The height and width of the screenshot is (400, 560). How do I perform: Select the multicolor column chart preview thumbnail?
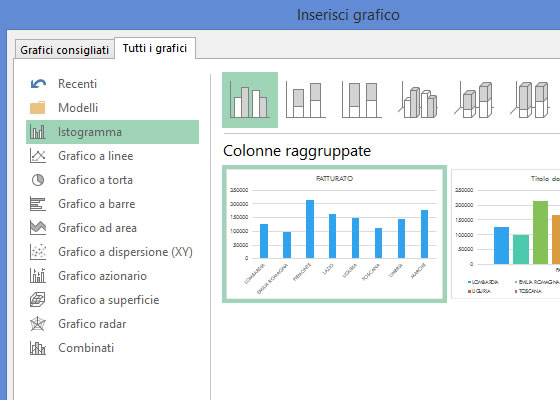tap(506, 234)
